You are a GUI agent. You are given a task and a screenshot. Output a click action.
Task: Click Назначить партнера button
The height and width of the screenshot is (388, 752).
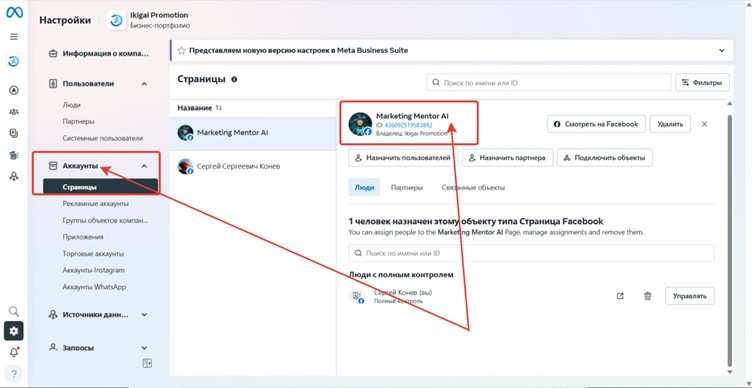(x=507, y=158)
